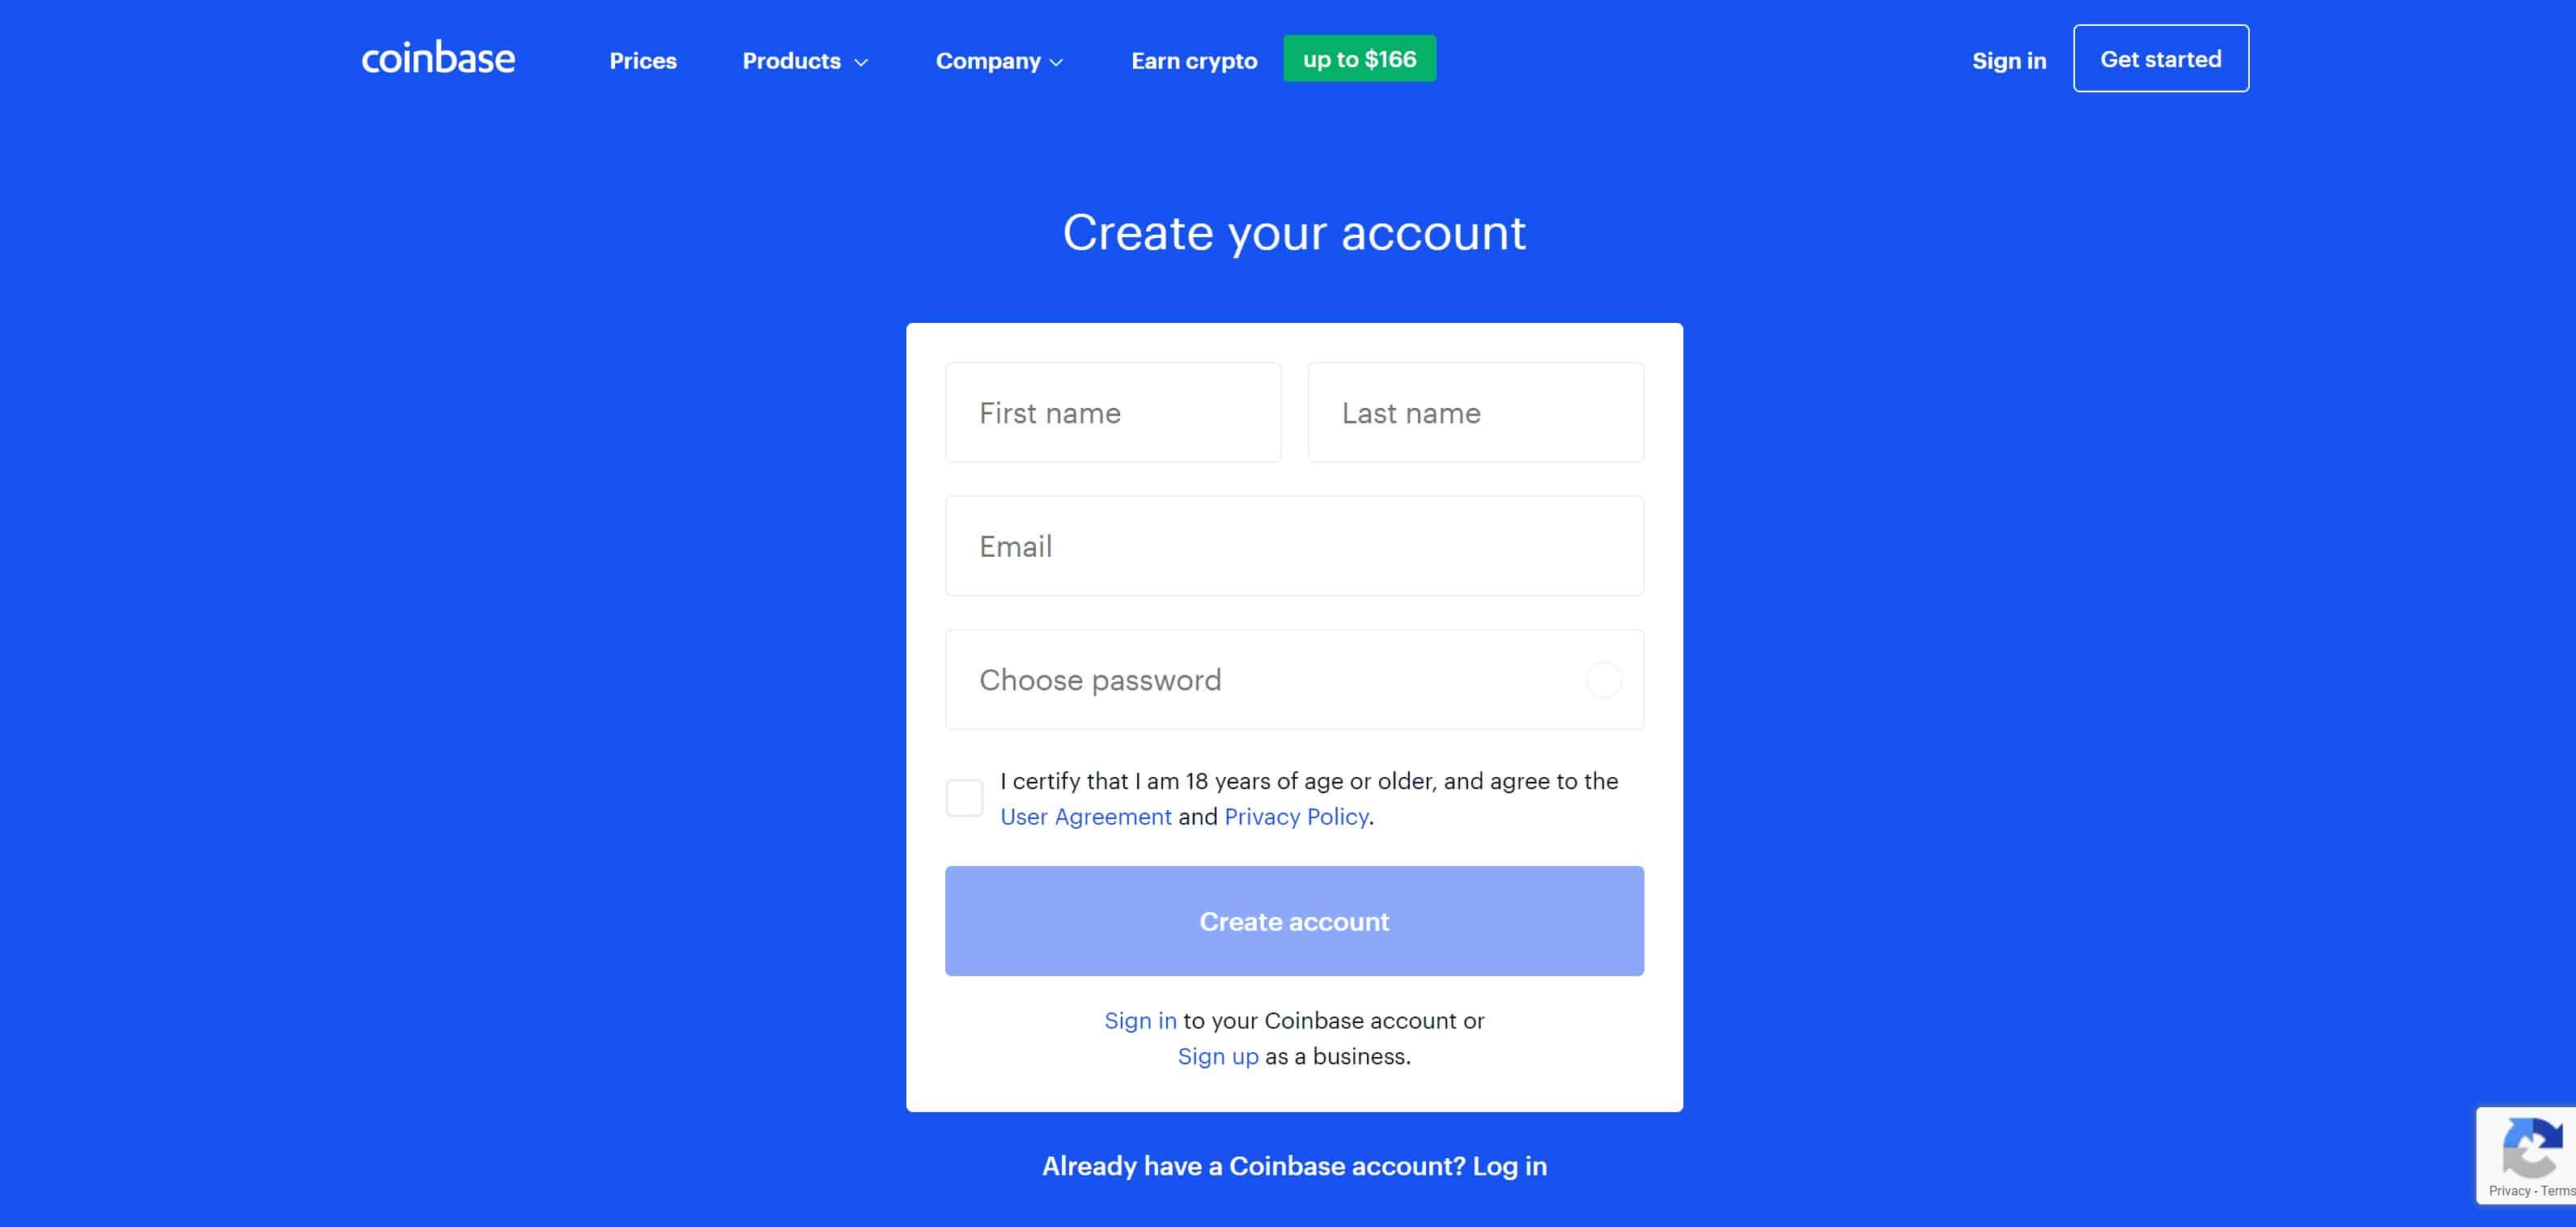The image size is (2576, 1227).
Task: Click the Get started button icon
Action: (2160, 59)
